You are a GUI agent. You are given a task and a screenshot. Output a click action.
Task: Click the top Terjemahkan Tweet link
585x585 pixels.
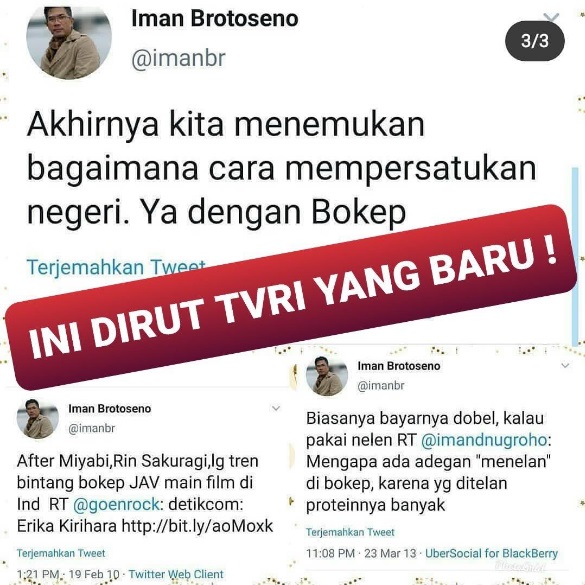tap(116, 267)
